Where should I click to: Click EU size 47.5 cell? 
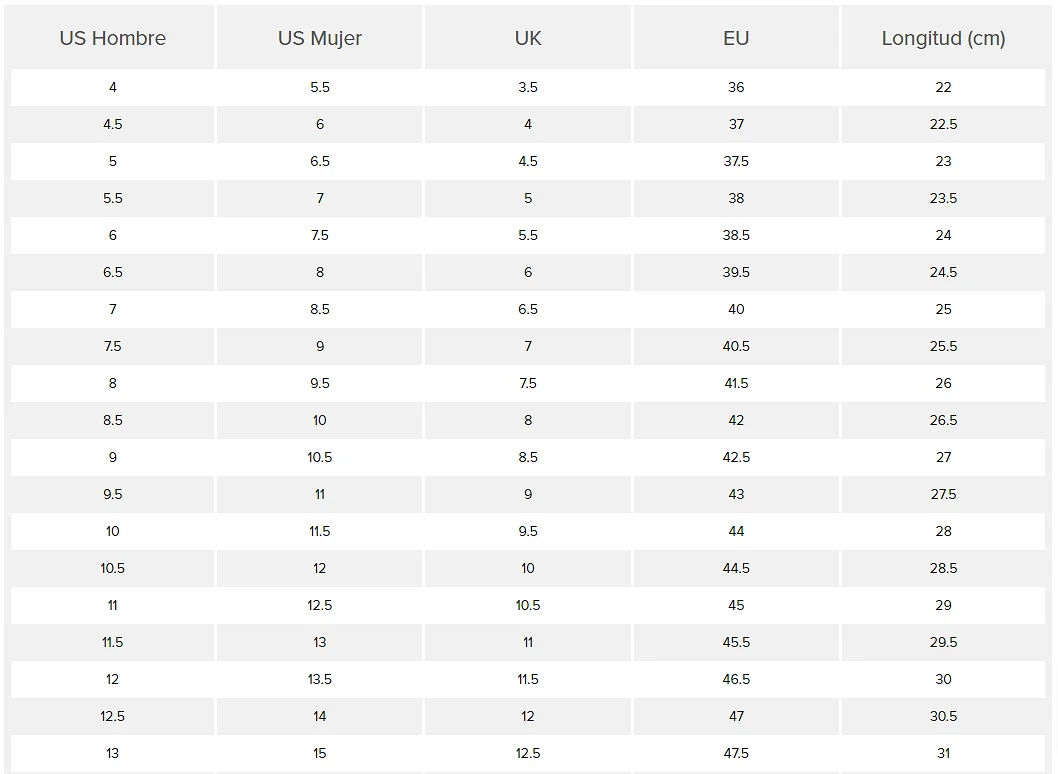pos(736,753)
